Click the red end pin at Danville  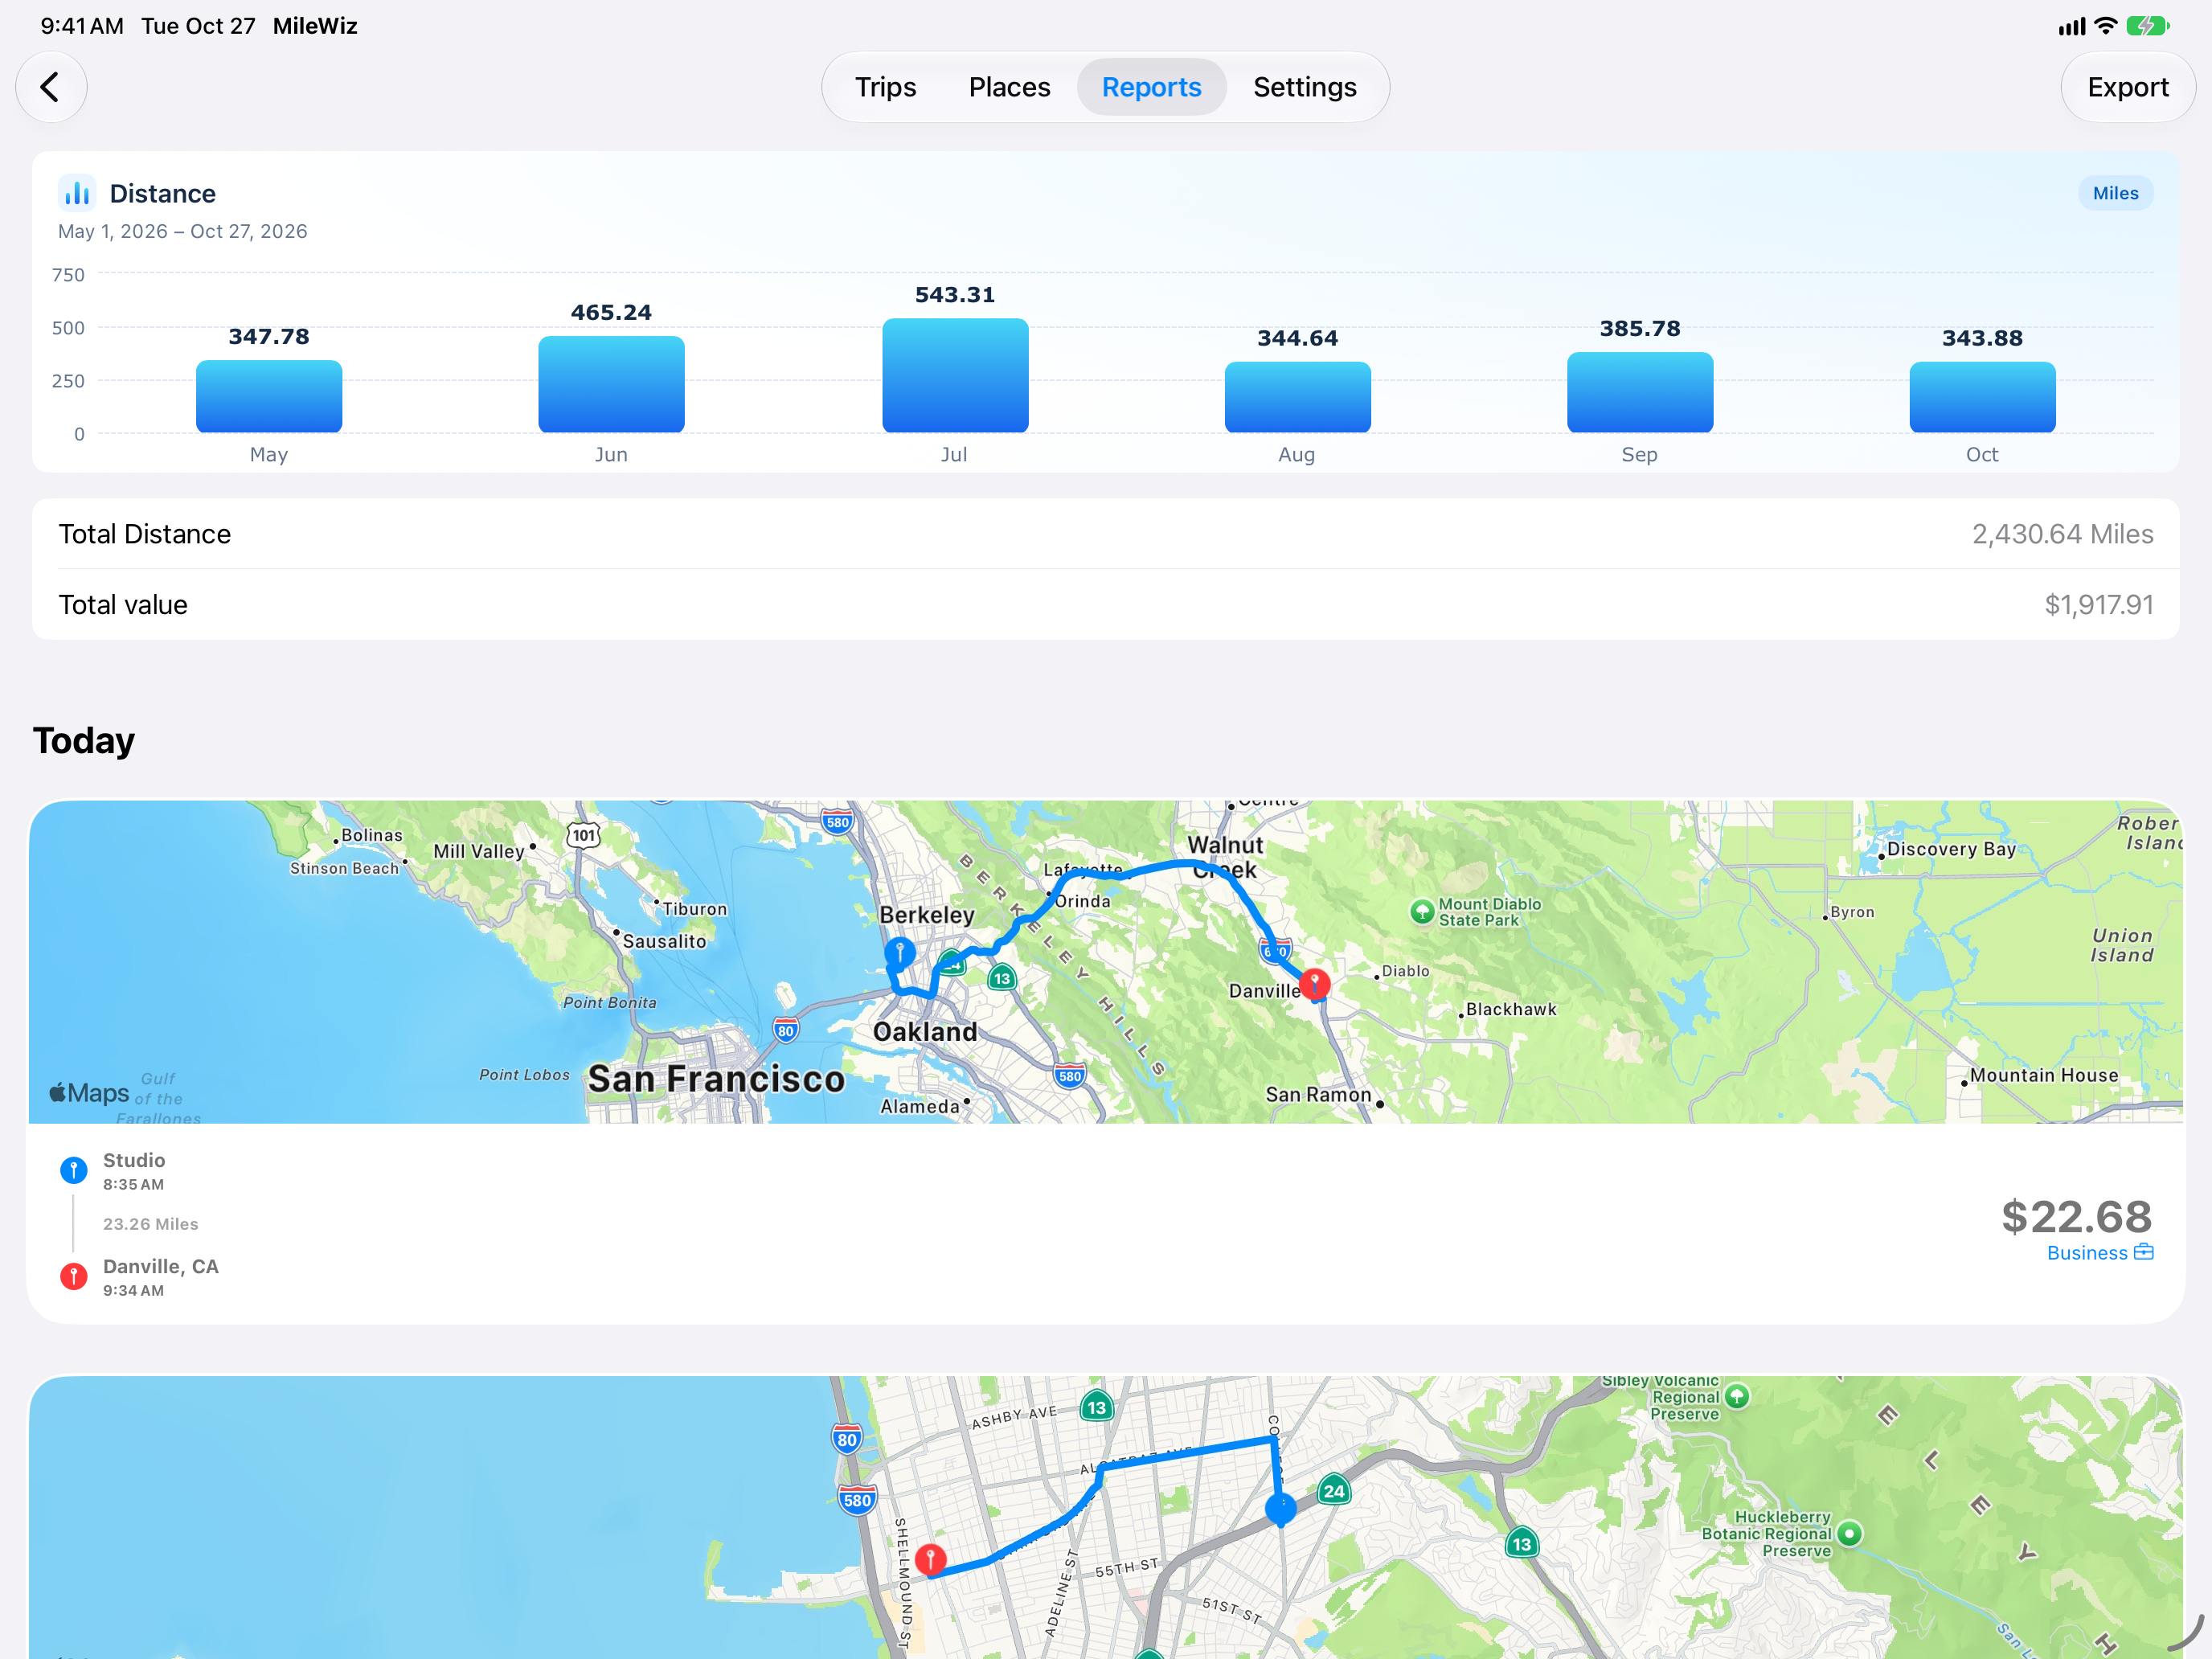[1314, 983]
